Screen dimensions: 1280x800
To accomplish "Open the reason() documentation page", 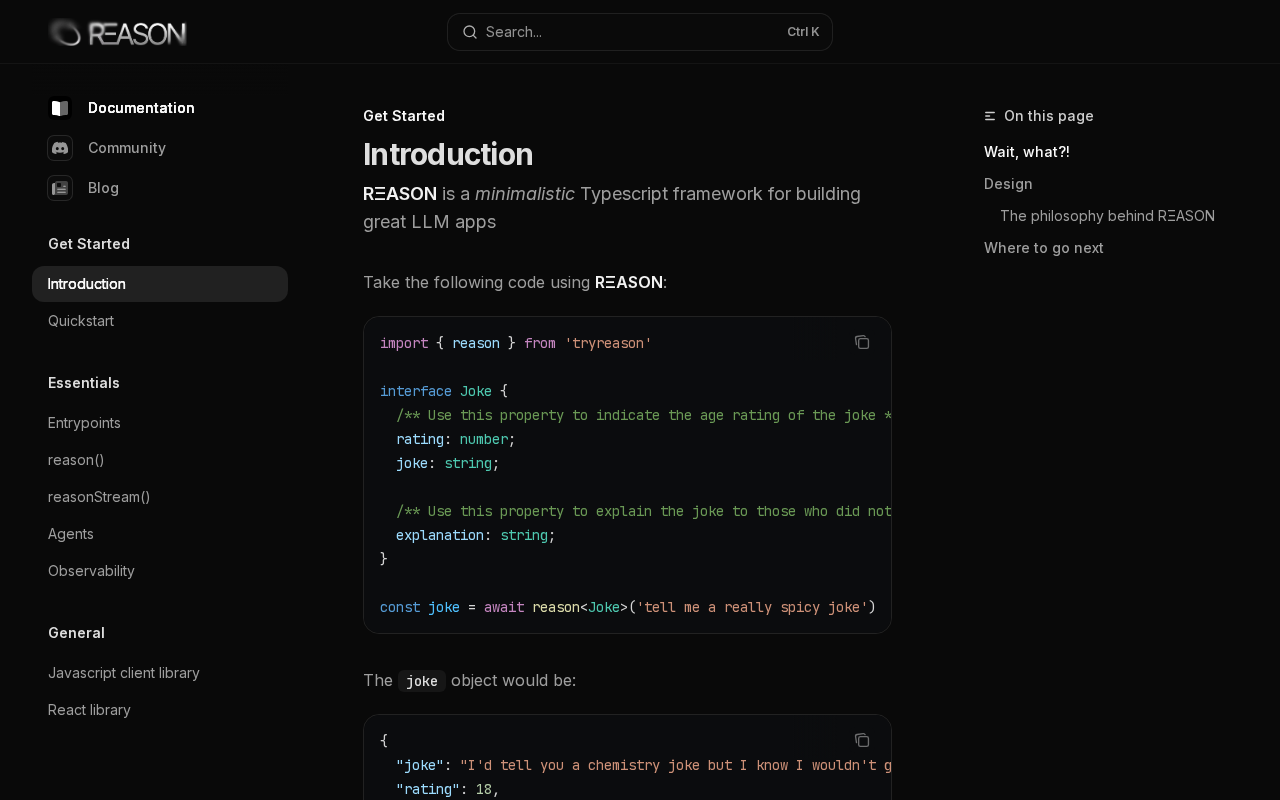I will pos(76,460).
